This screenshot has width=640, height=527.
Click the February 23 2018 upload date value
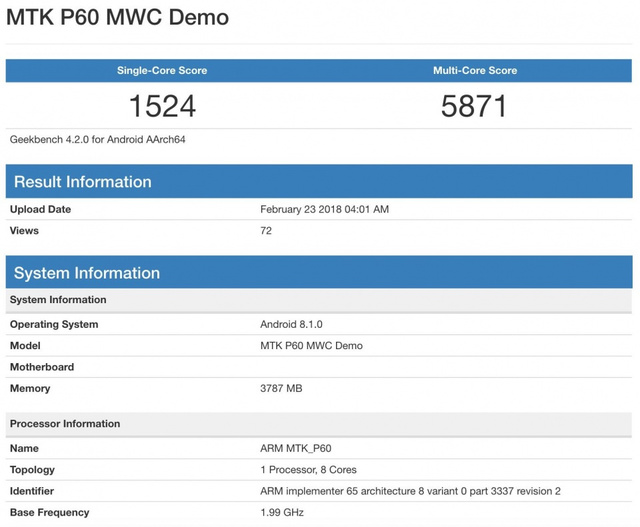[x=324, y=209]
